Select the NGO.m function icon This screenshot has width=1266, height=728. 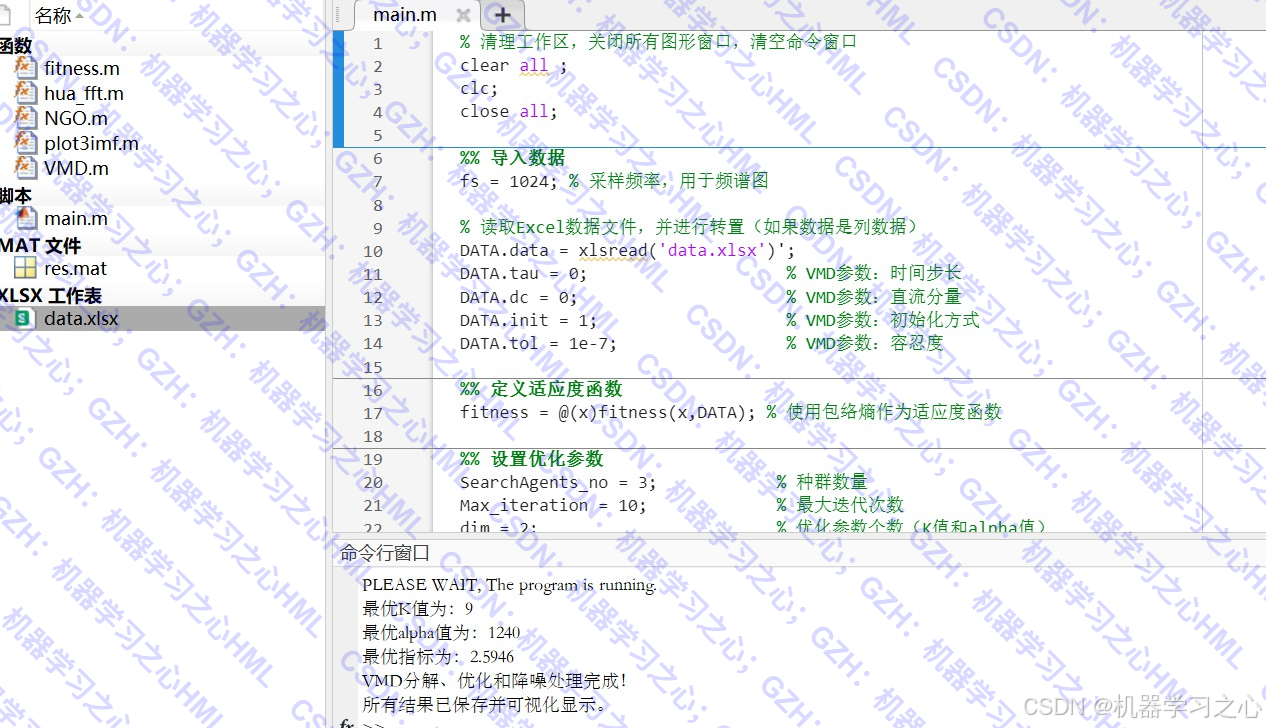25,118
